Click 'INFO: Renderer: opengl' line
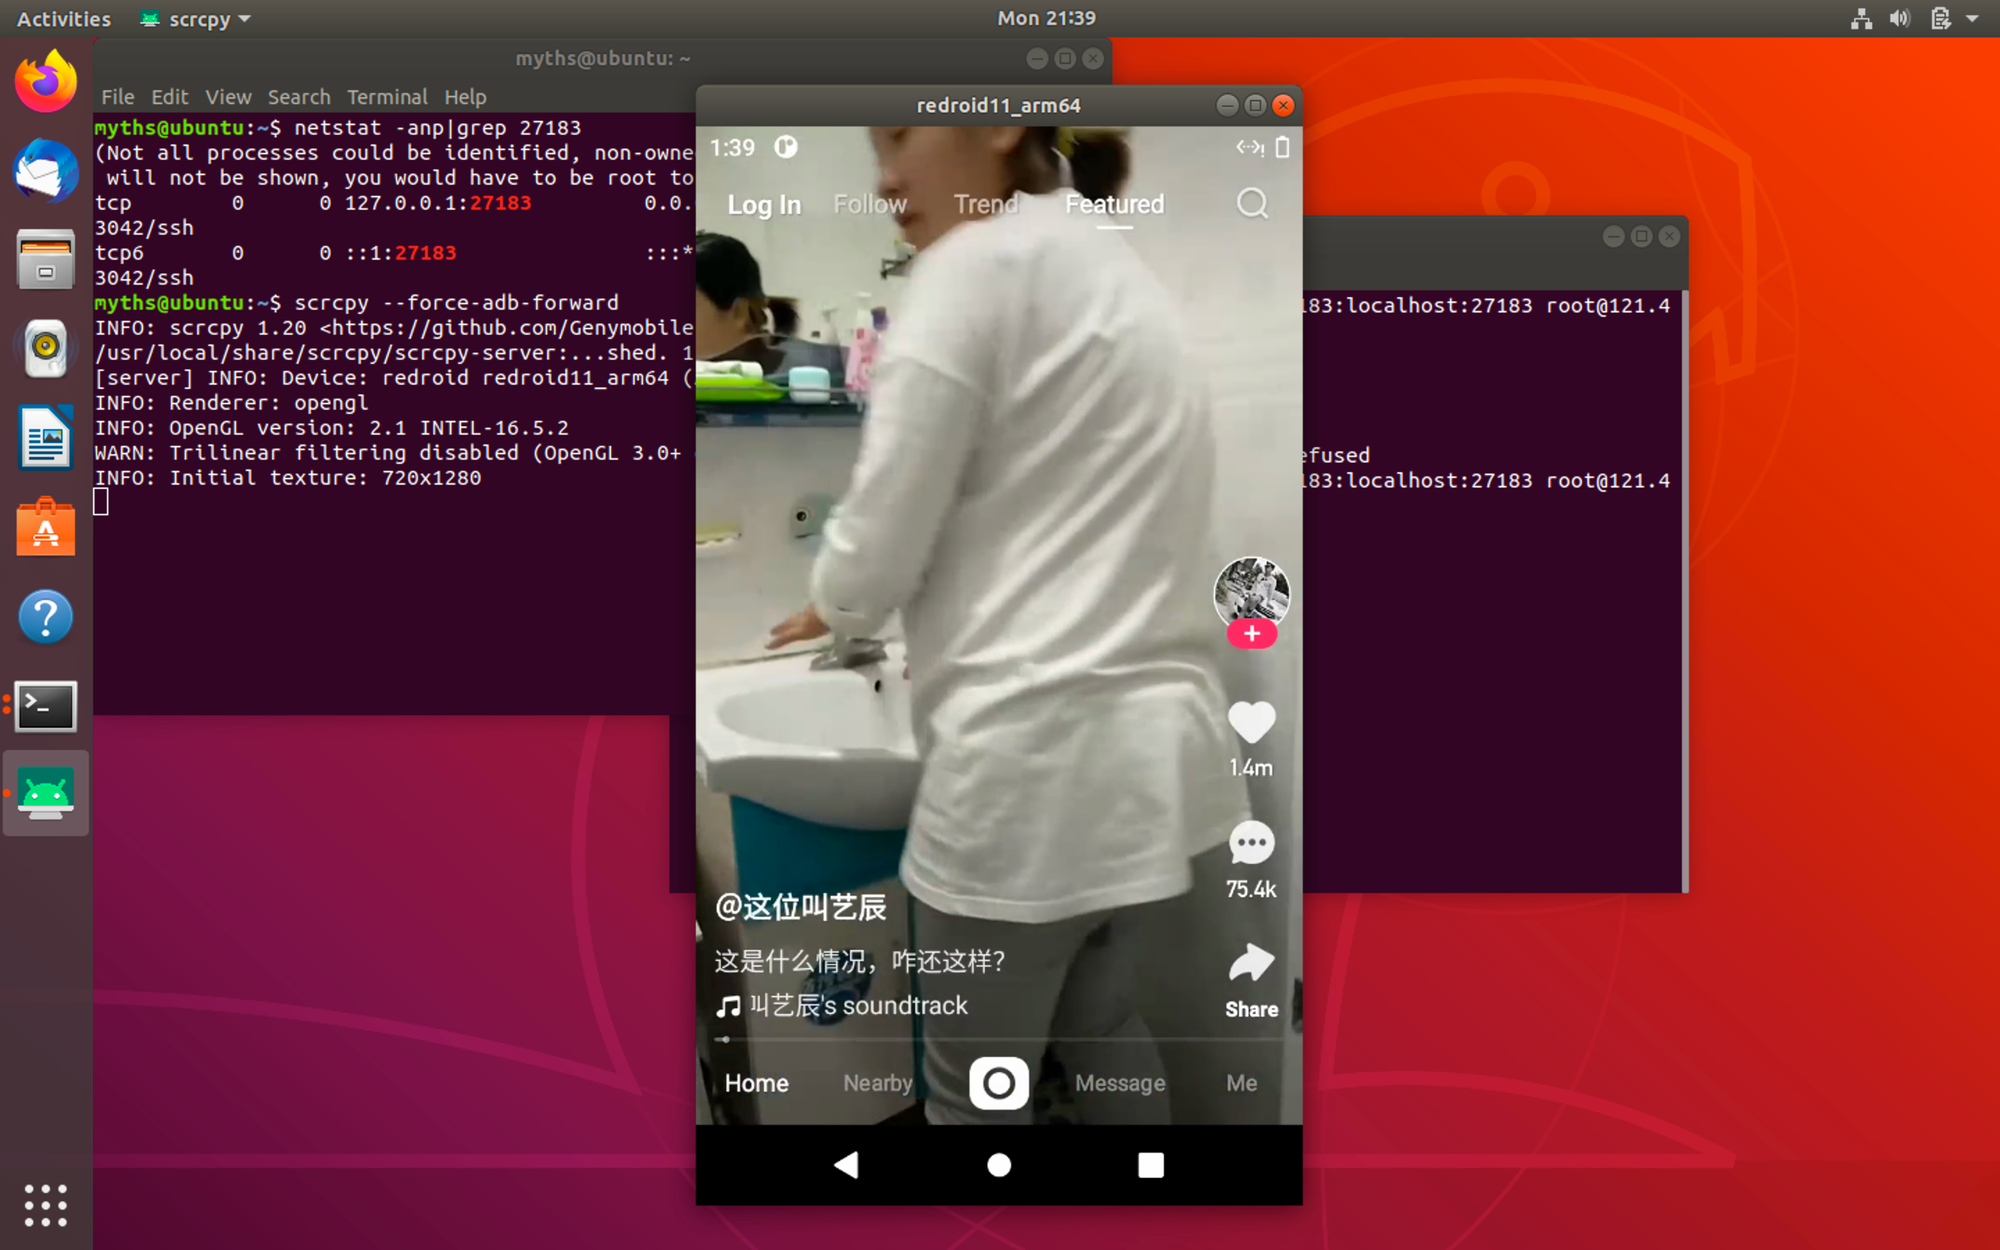Image resolution: width=2000 pixels, height=1250 pixels. click(231, 403)
